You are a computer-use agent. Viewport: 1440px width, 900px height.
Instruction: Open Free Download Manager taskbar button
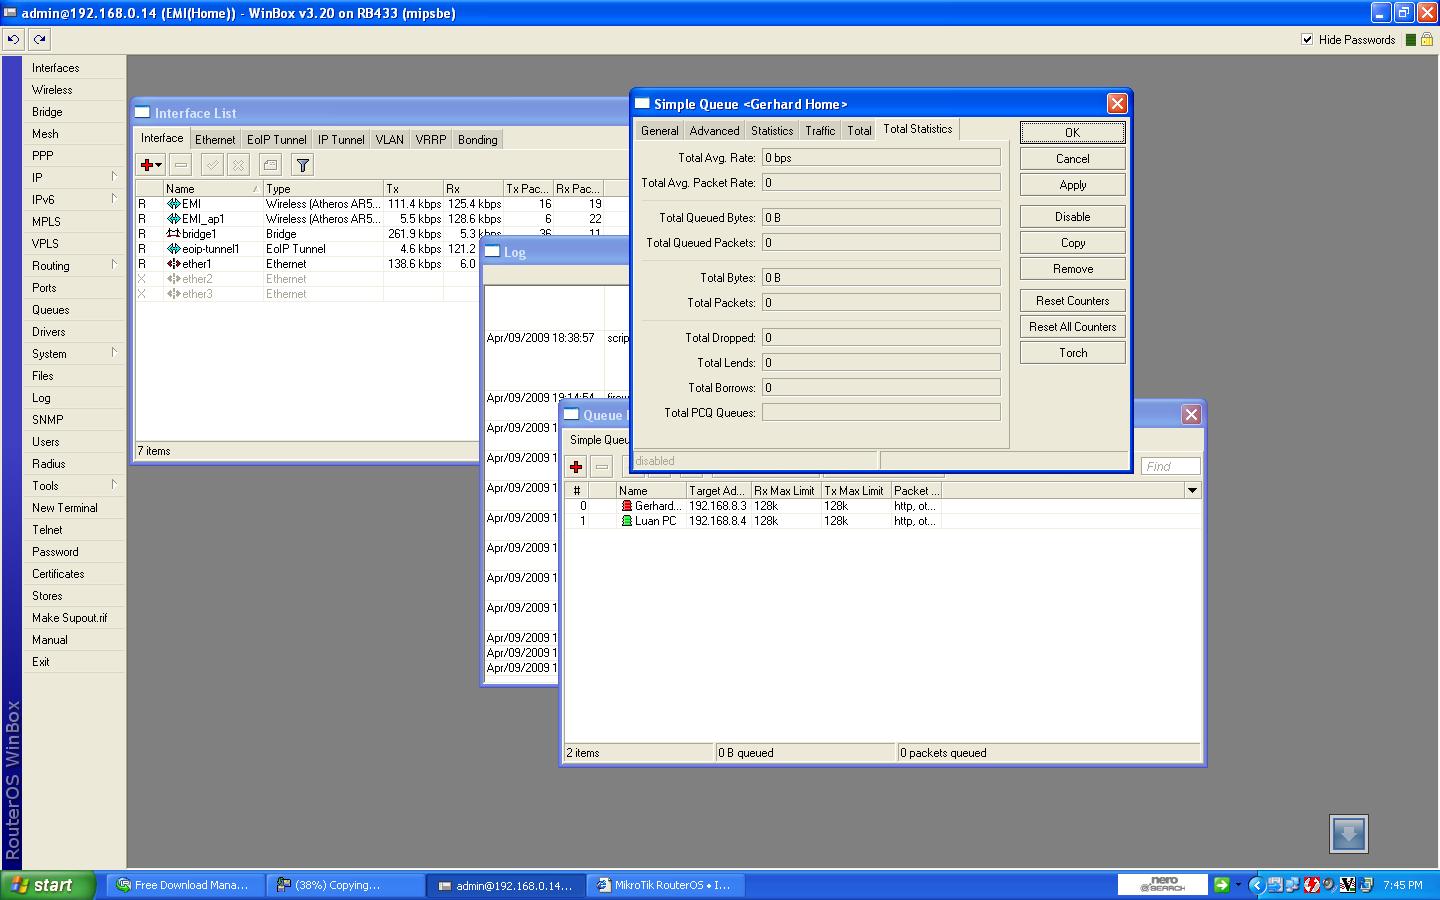[x=187, y=885]
